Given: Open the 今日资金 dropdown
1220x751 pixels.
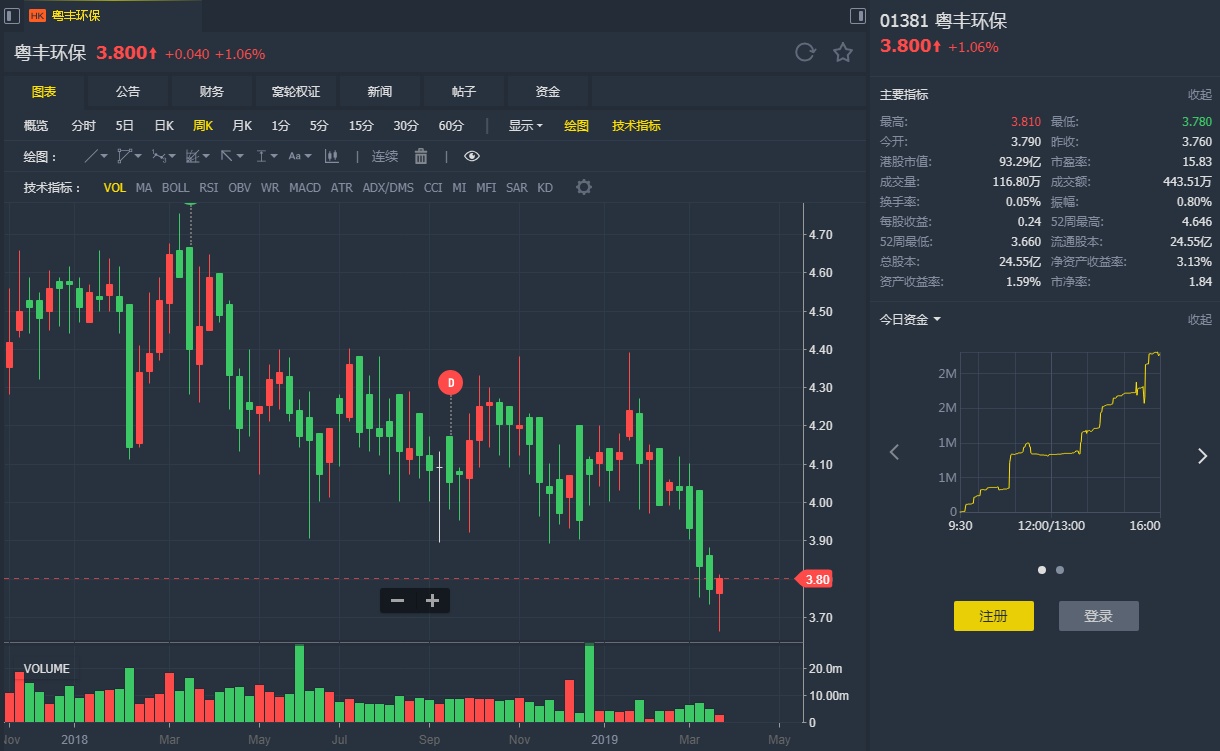Looking at the screenshot, I should 910,319.
